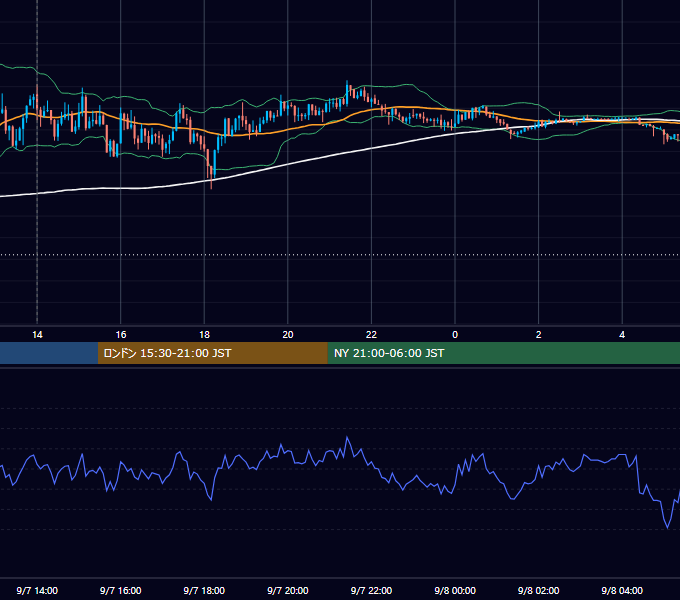Click the 9/7 14:00 time label

click(37, 590)
